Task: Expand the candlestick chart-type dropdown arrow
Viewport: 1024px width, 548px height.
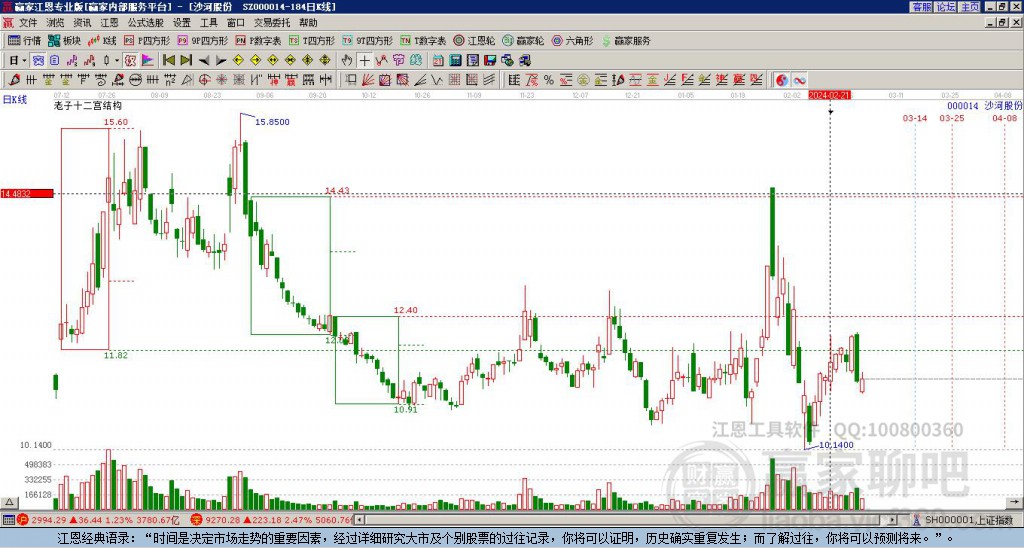Action: (x=116, y=61)
